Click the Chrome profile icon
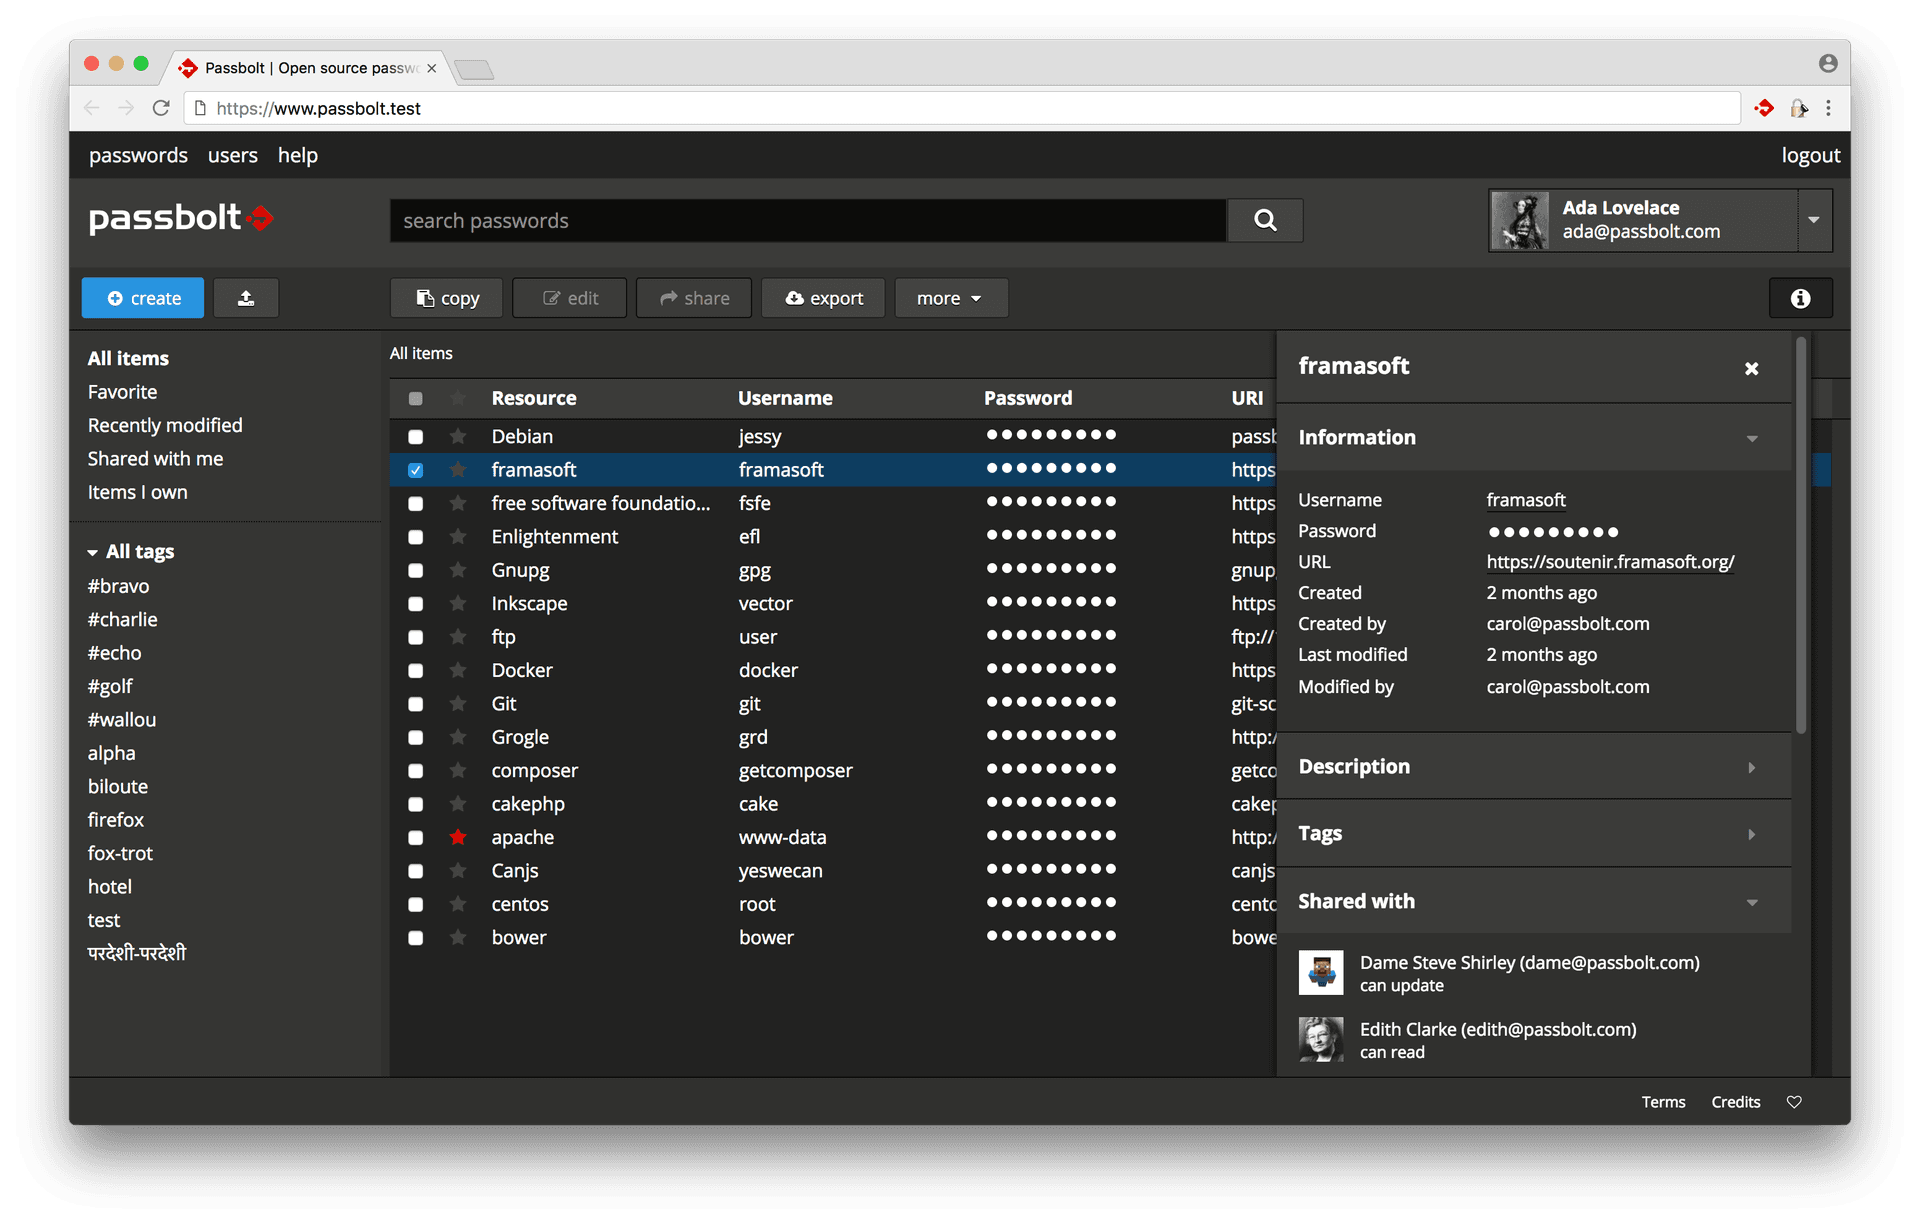The width and height of the screenshot is (1920, 1224). click(1828, 64)
